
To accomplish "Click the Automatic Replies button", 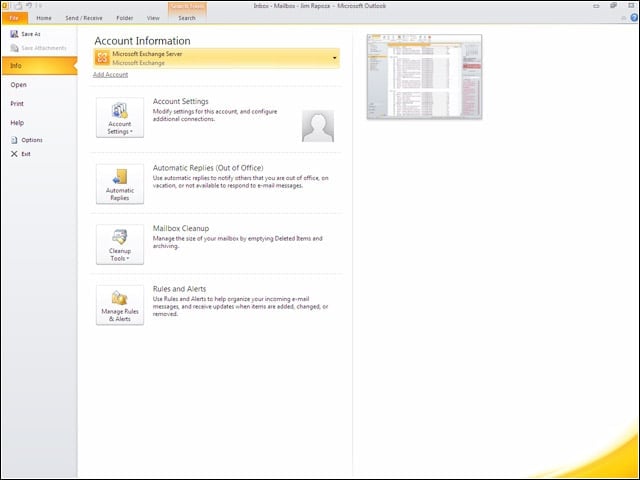I will pyautogui.click(x=120, y=184).
